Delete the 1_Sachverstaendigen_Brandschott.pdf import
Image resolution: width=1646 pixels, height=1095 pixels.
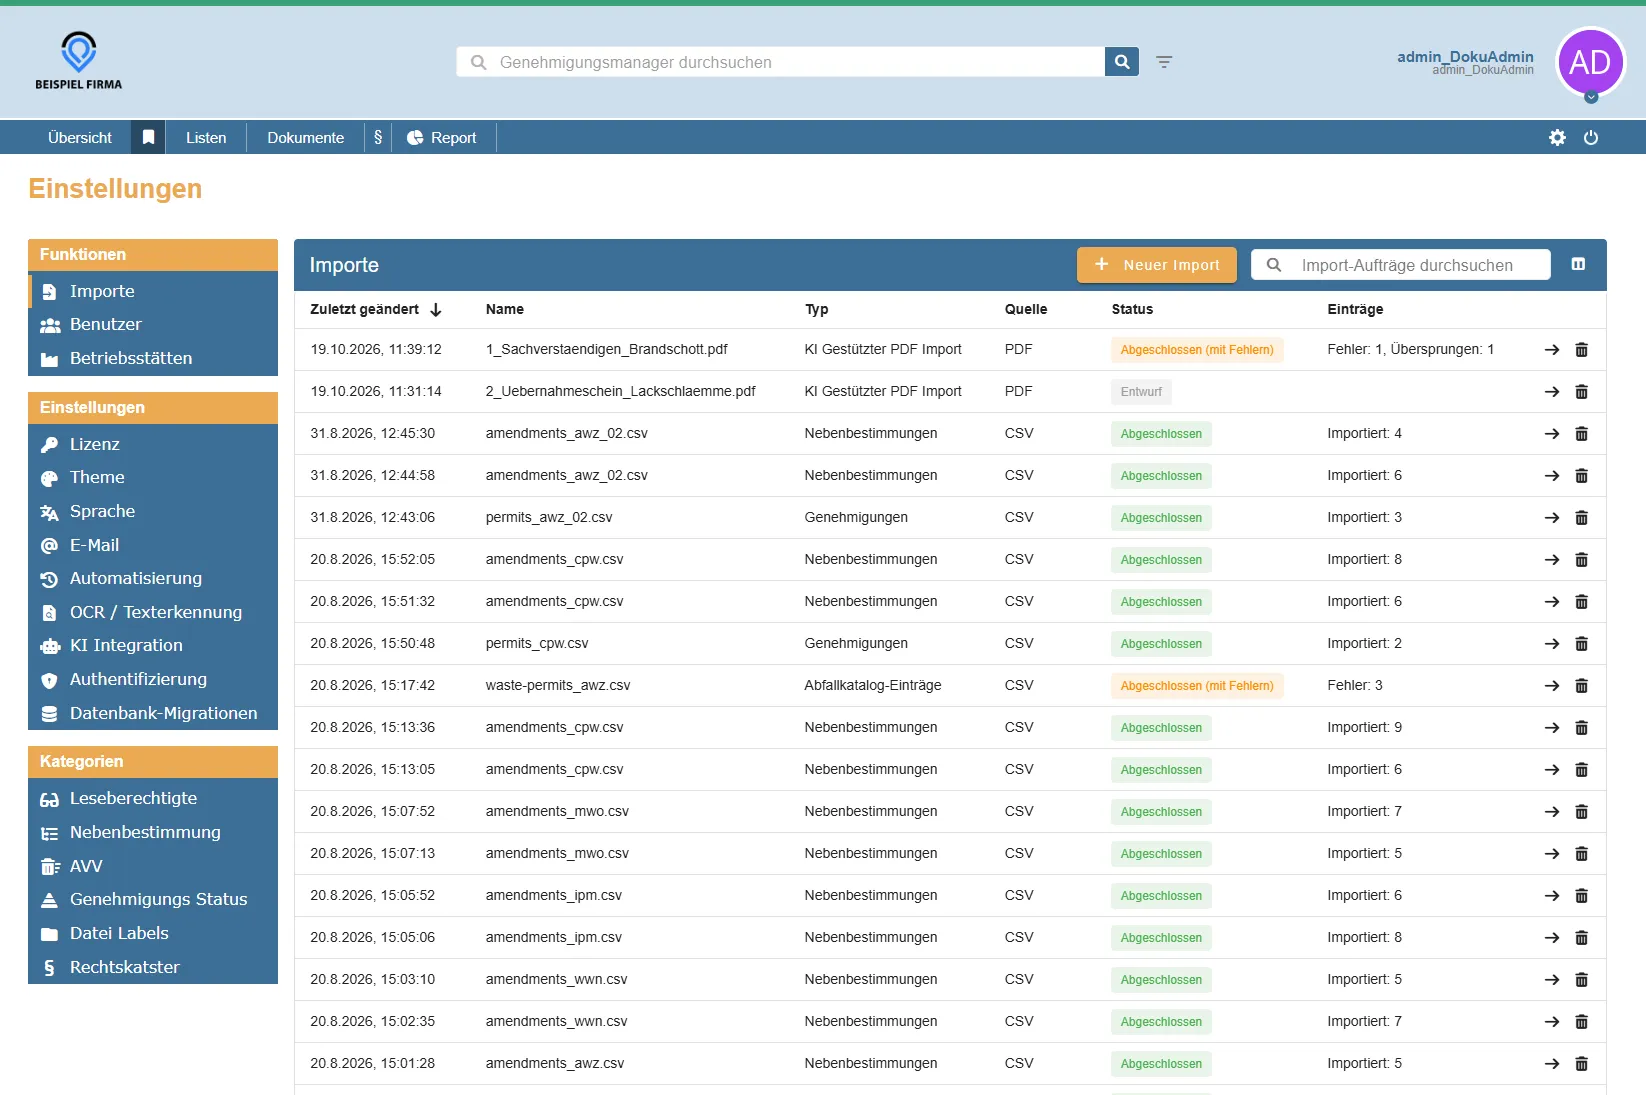(1581, 350)
